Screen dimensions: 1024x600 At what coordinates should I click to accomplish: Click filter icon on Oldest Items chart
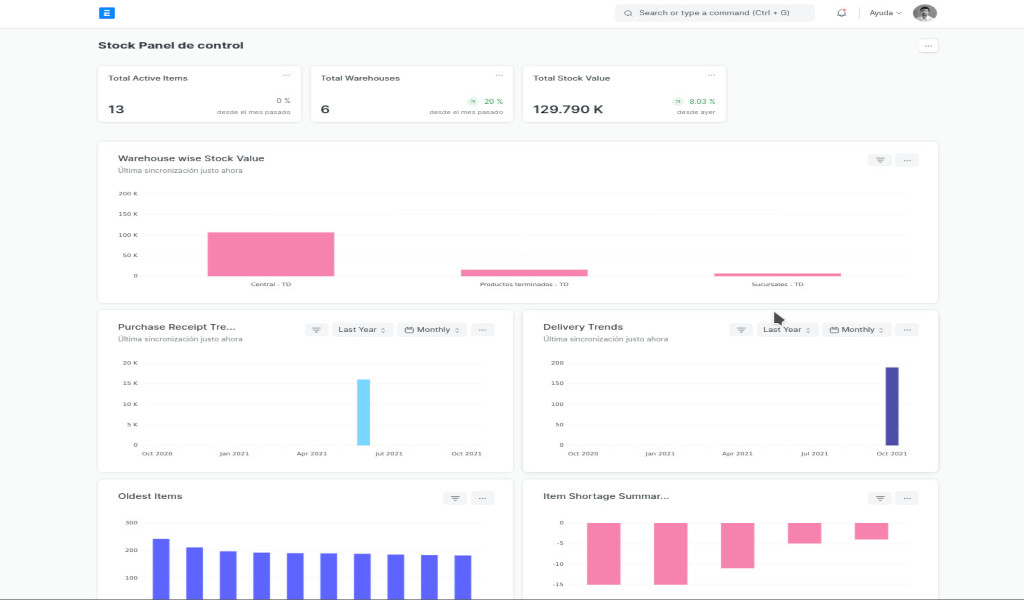(455, 498)
